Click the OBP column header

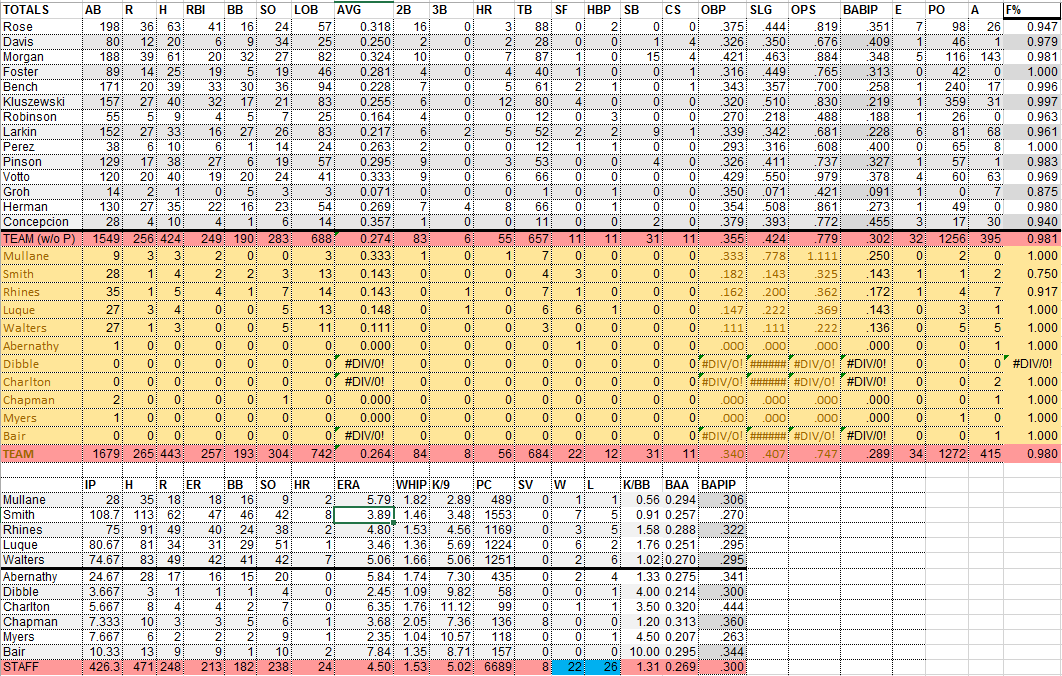723,9
